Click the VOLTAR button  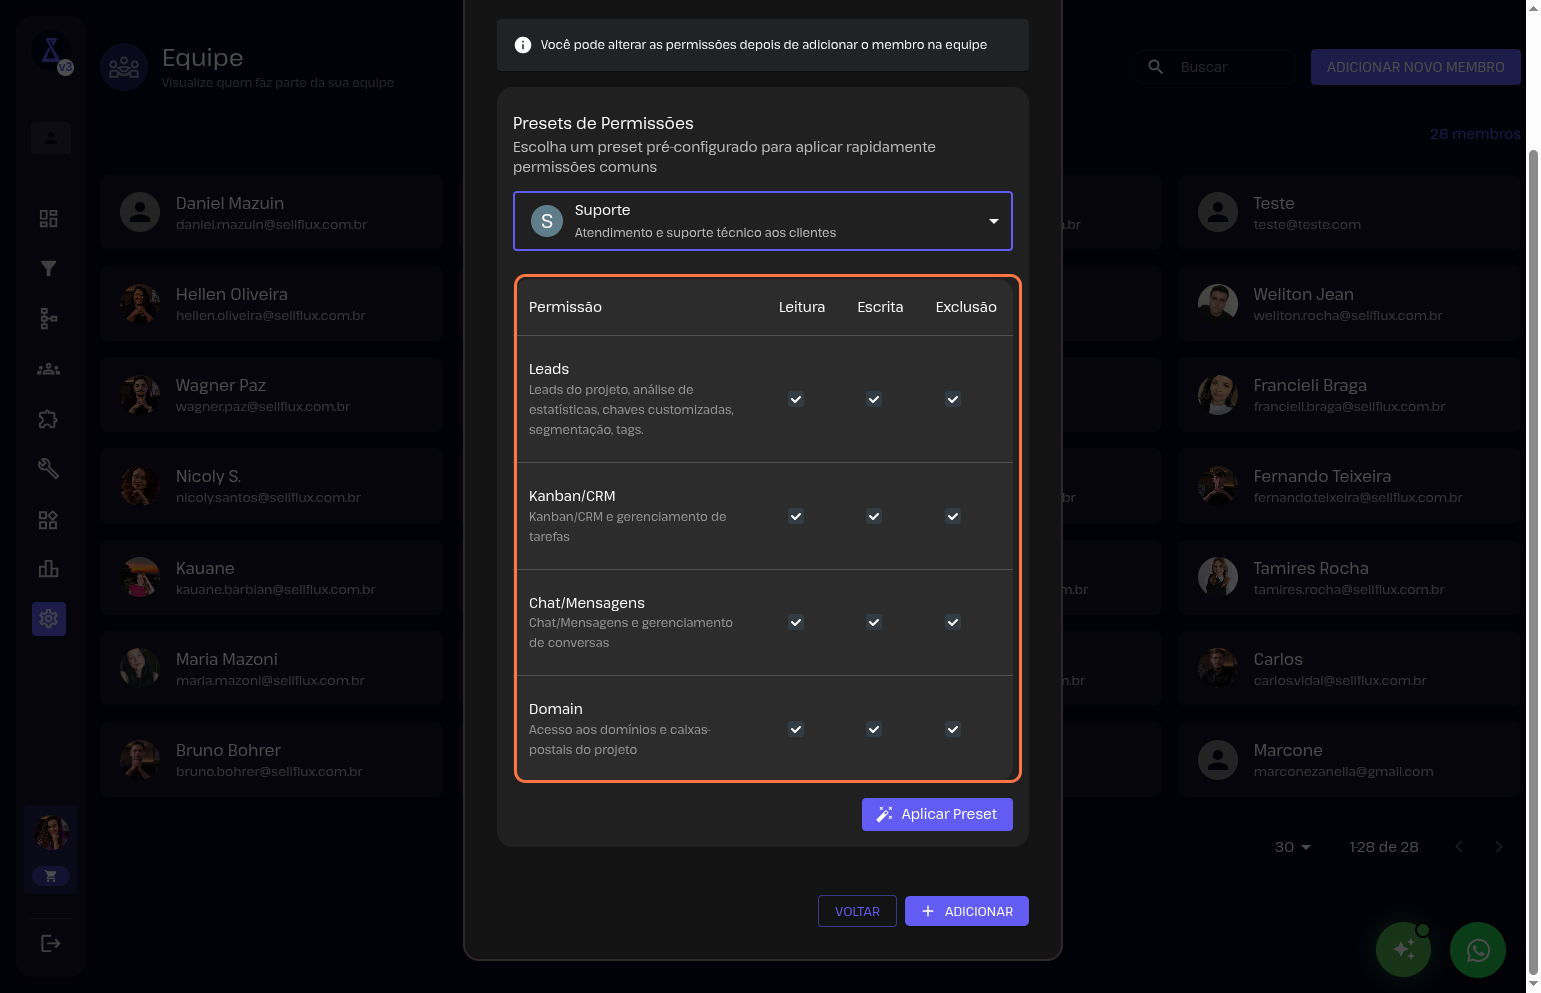coord(857,911)
